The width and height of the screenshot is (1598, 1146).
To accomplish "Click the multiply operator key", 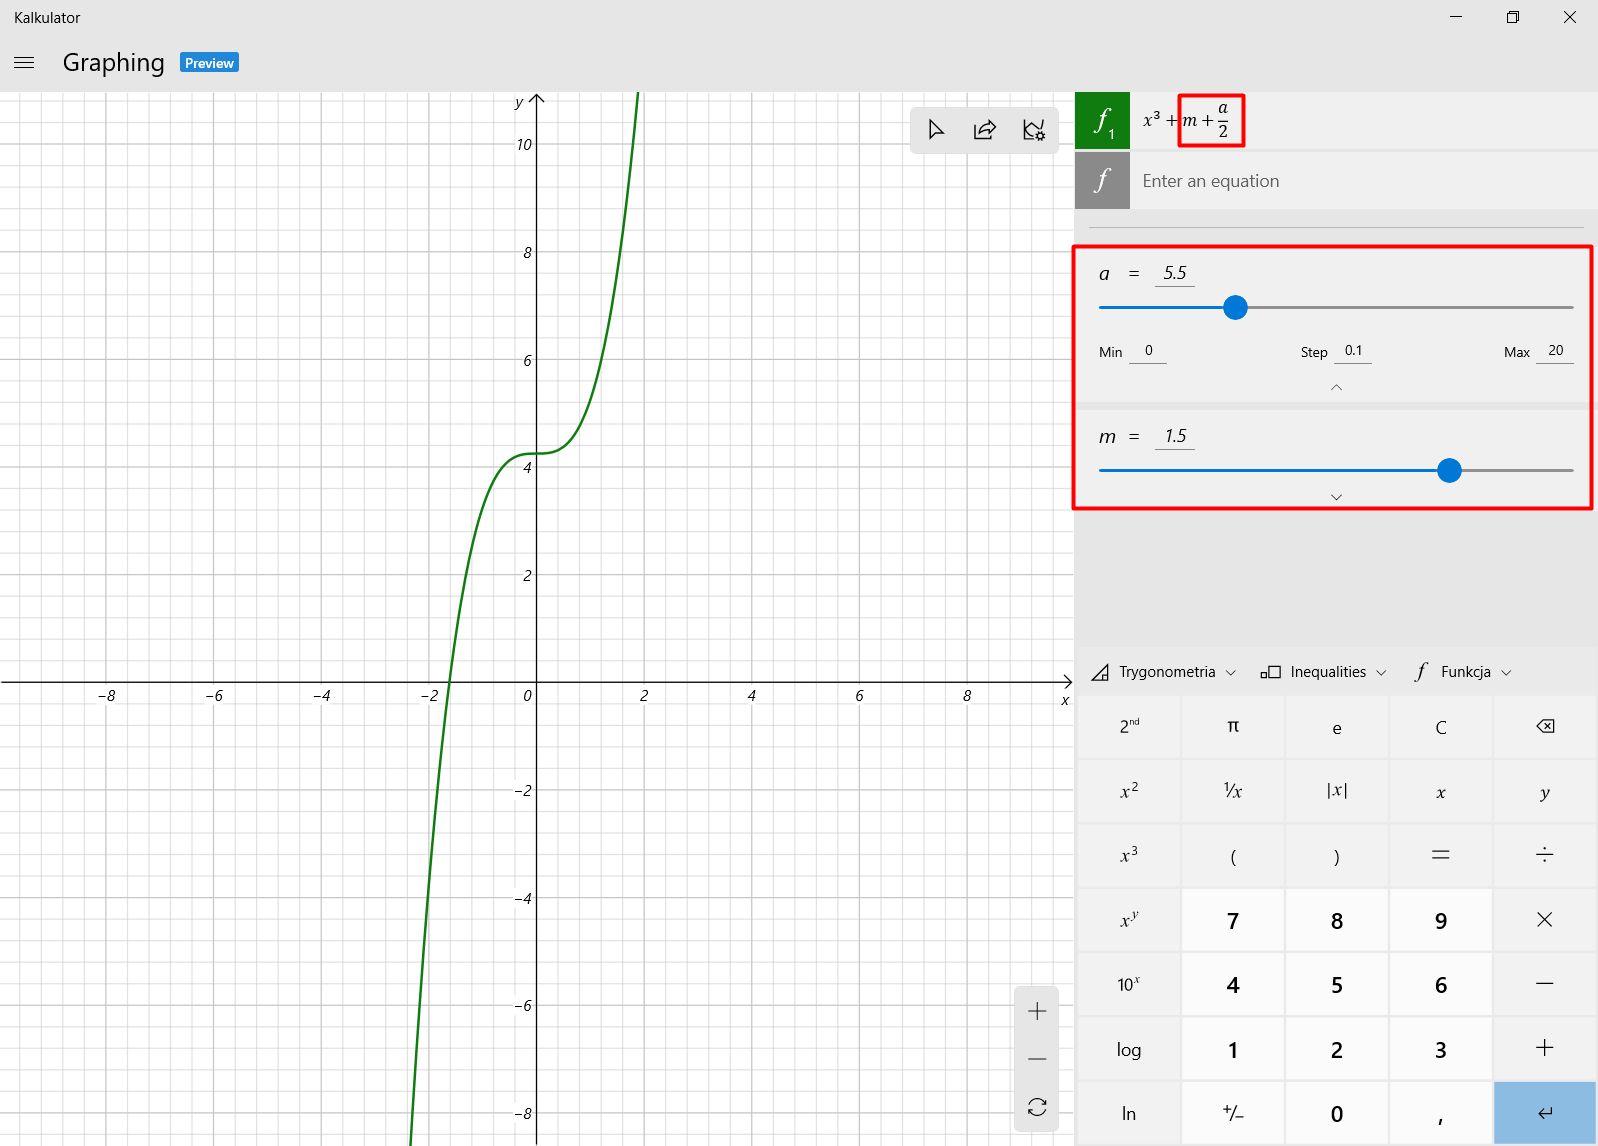I will 1545,920.
